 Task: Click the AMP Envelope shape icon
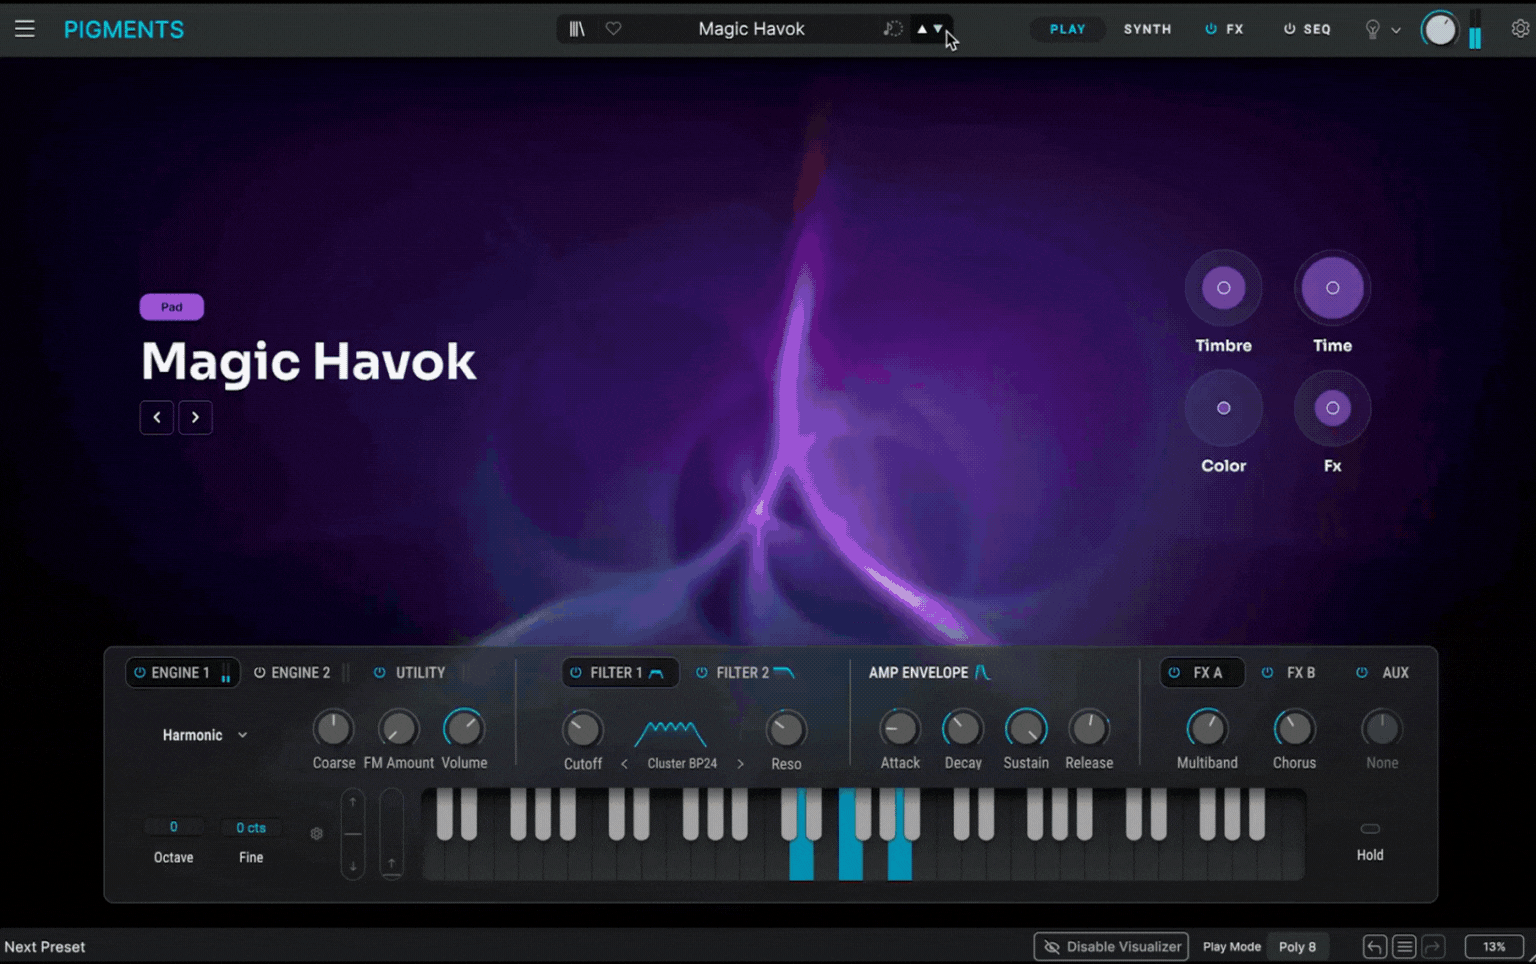pyautogui.click(x=982, y=672)
